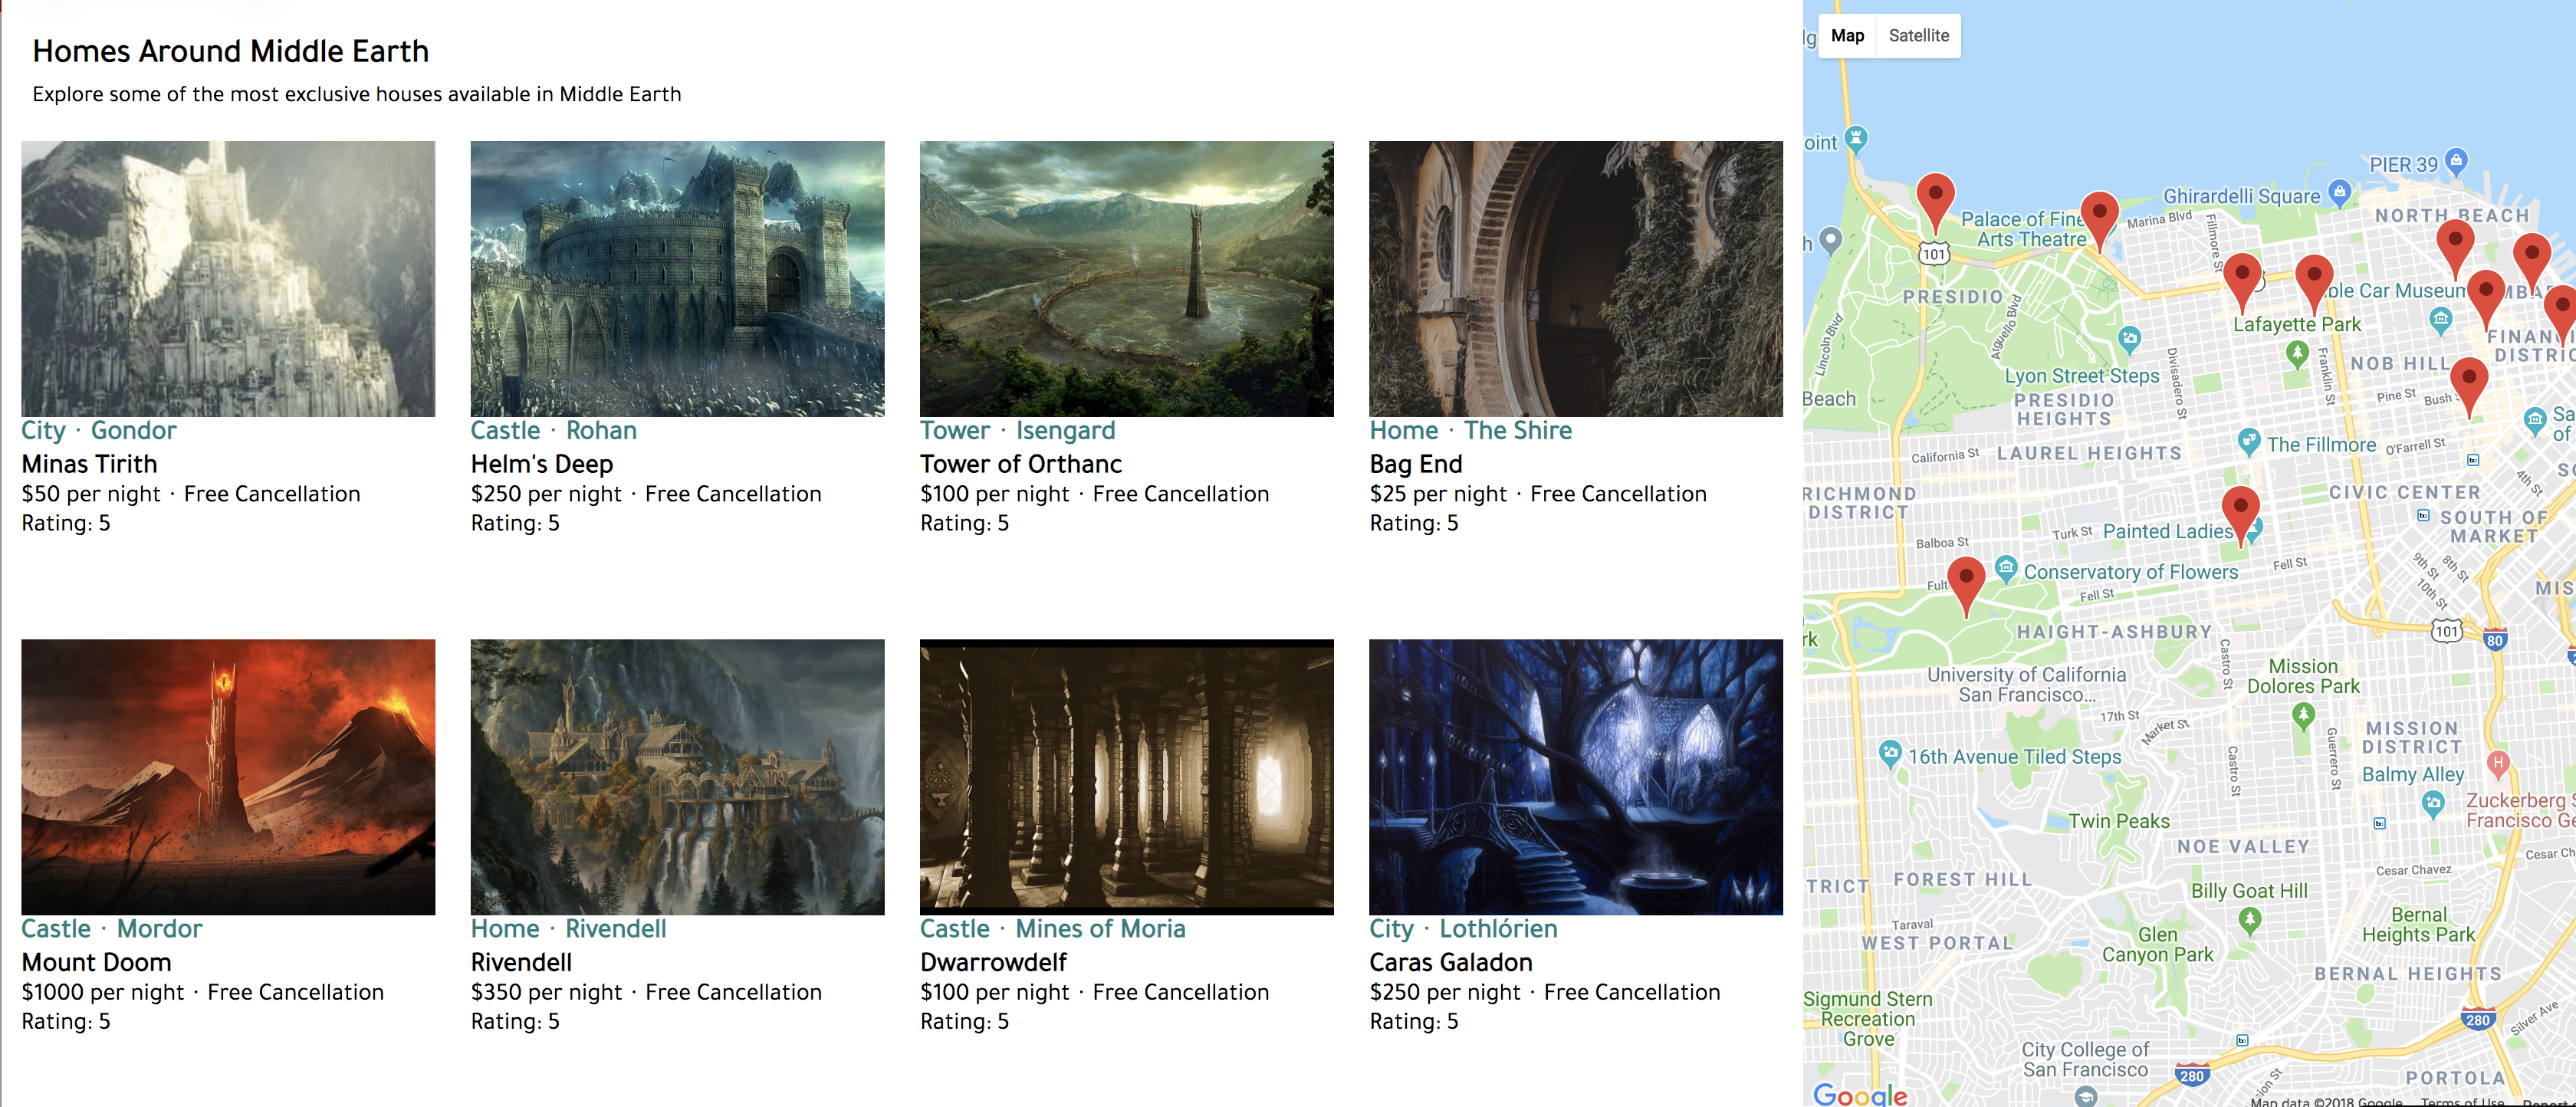This screenshot has width=2576, height=1107.
Task: Click the 'Minas Tirith' listing title
Action: (x=89, y=464)
